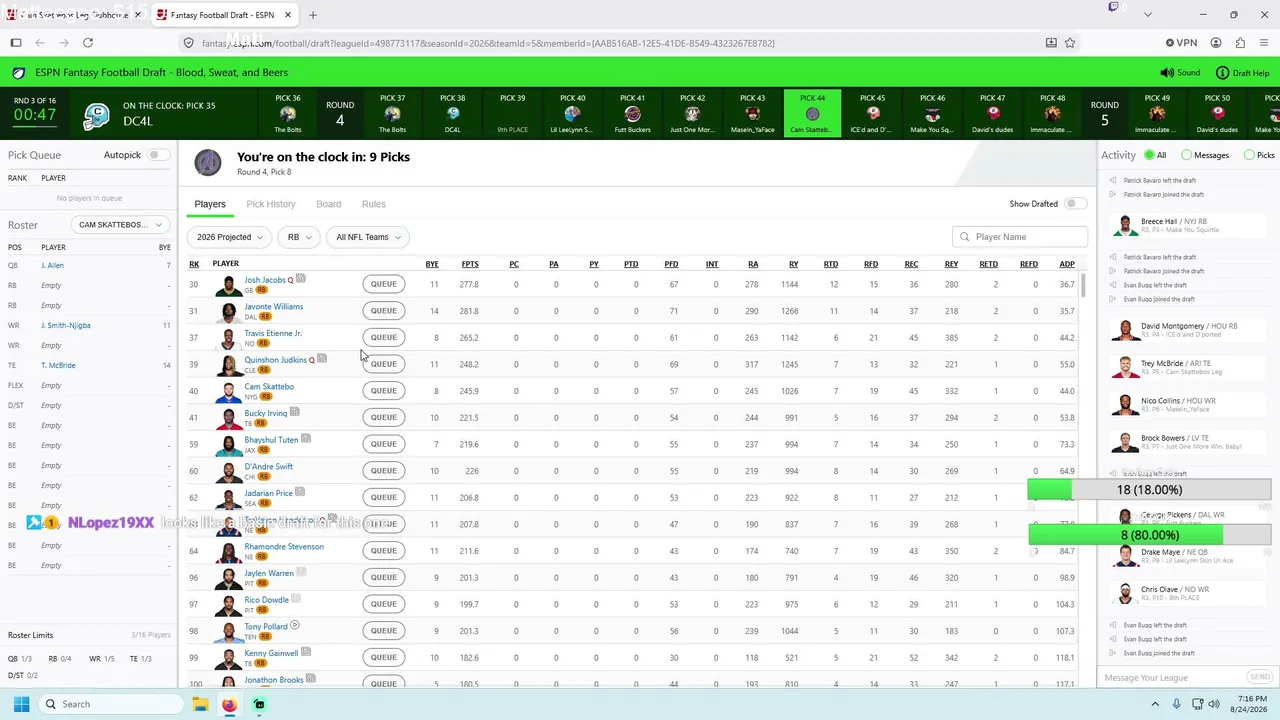This screenshot has height=720, width=1280.
Task: Queue Javonte Williams
Action: pyautogui.click(x=384, y=311)
